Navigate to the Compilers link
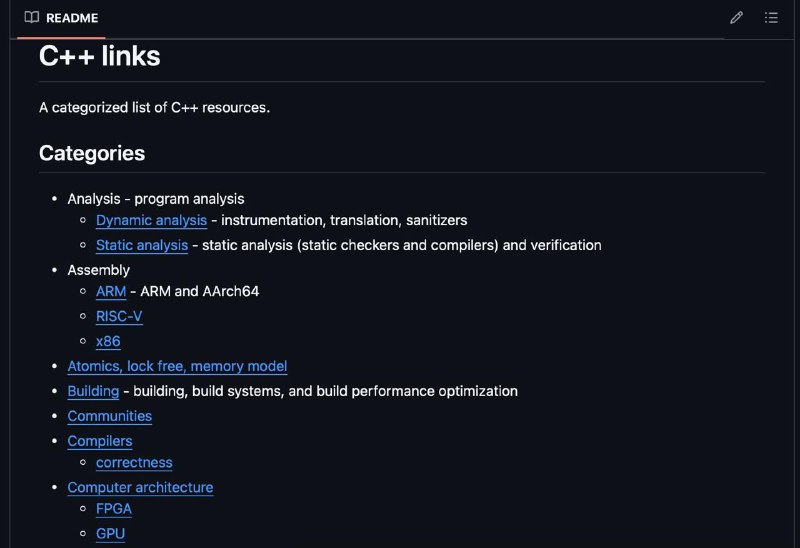 point(100,441)
